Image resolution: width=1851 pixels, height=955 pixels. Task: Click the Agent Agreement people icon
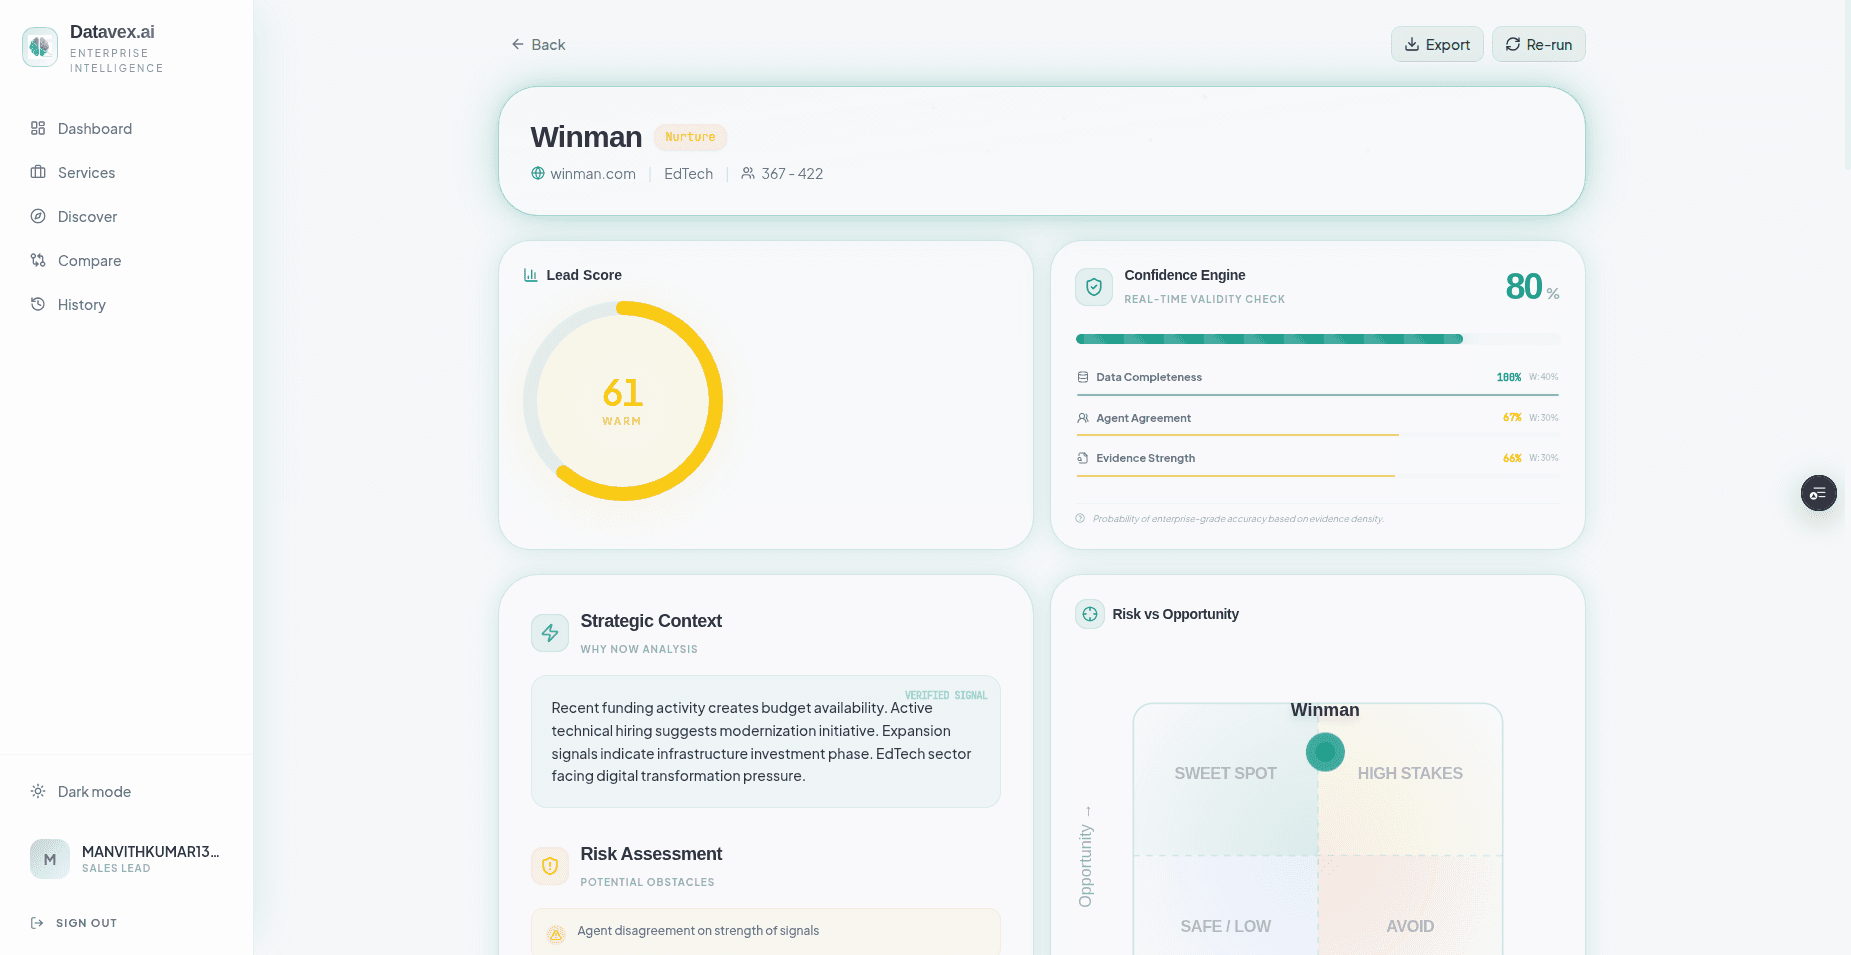coord(1083,418)
